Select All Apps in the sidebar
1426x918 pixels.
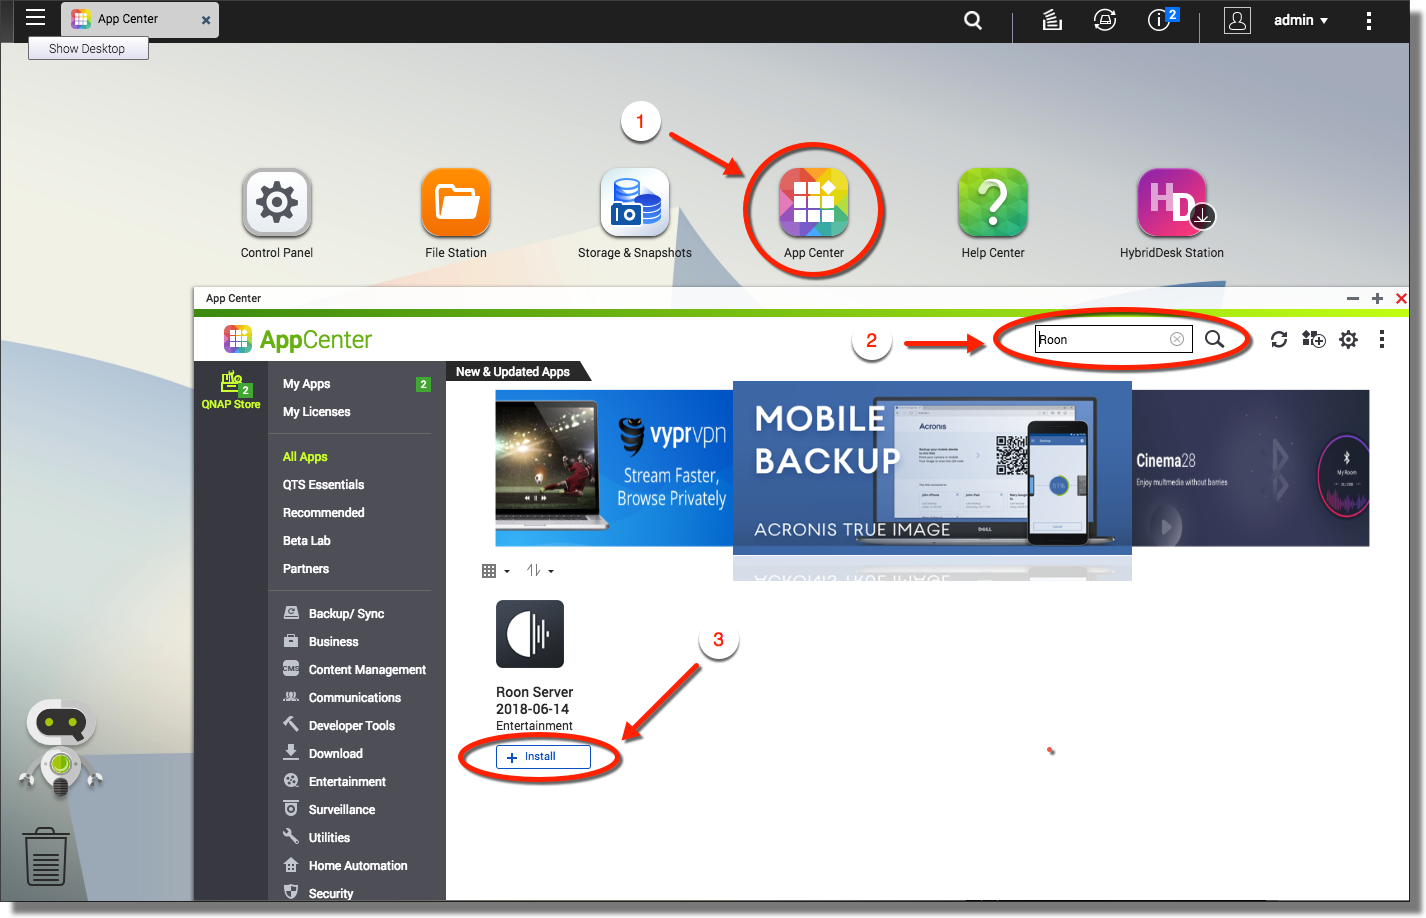(x=305, y=457)
